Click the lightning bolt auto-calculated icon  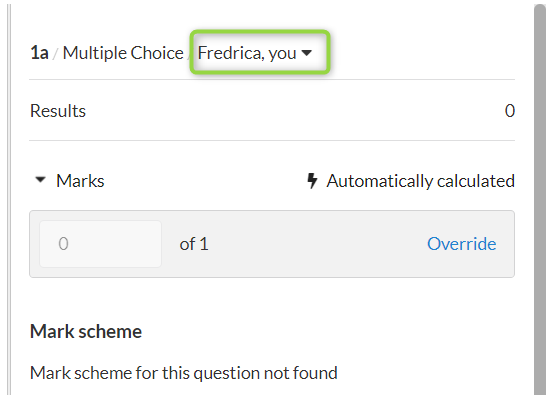click(x=312, y=181)
